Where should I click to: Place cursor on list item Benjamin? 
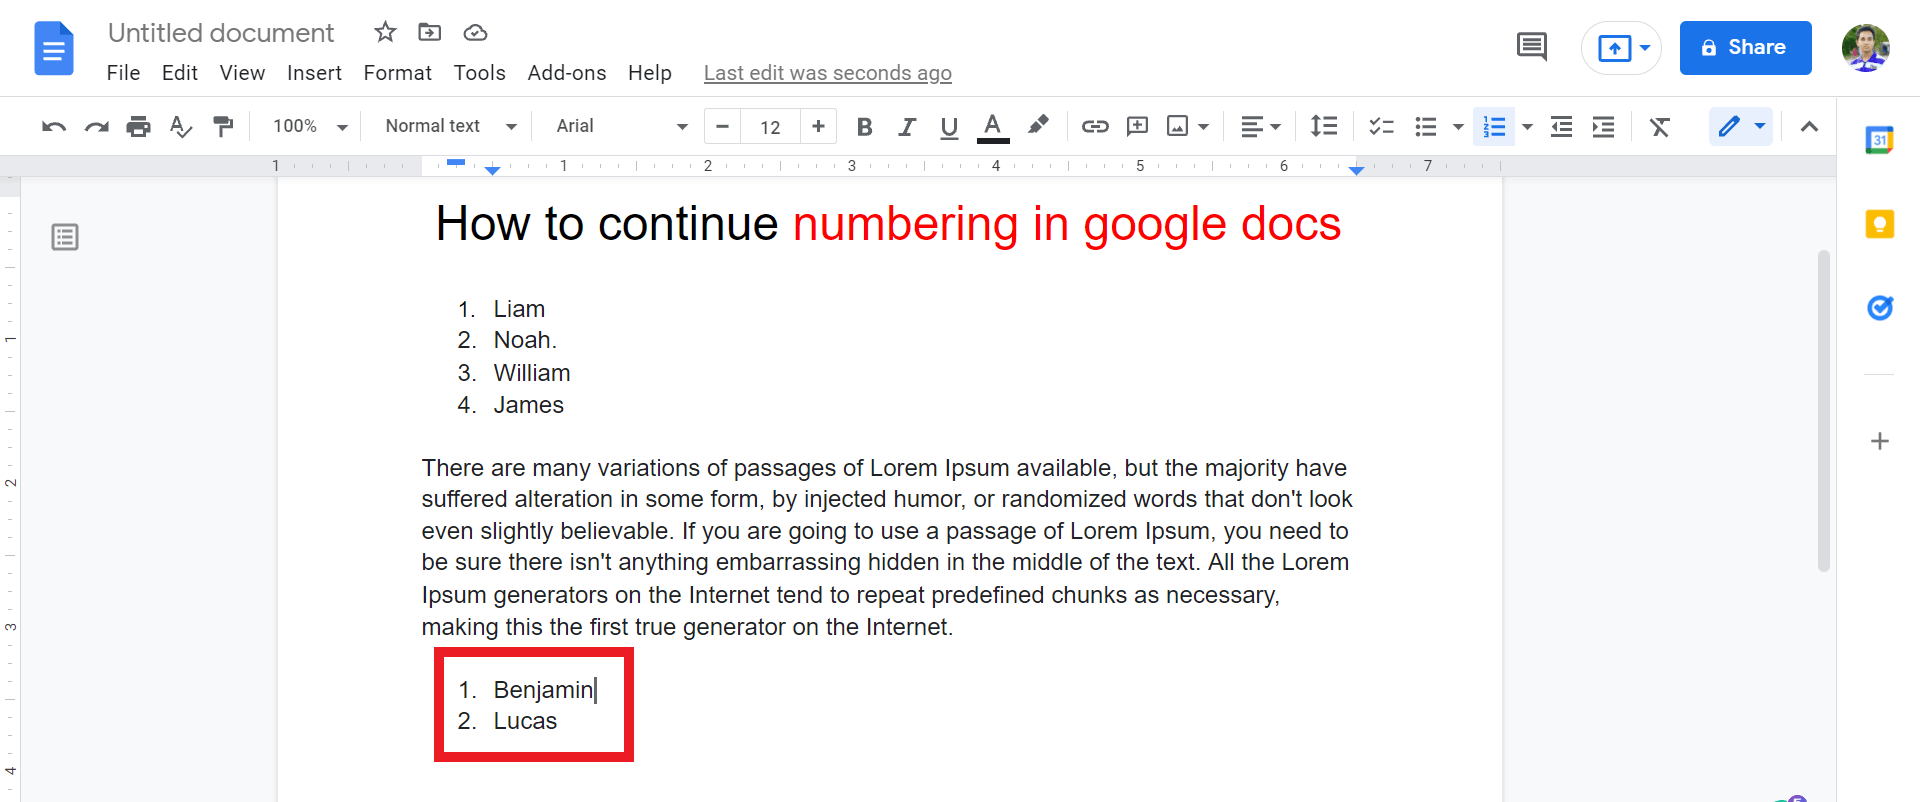tap(543, 690)
